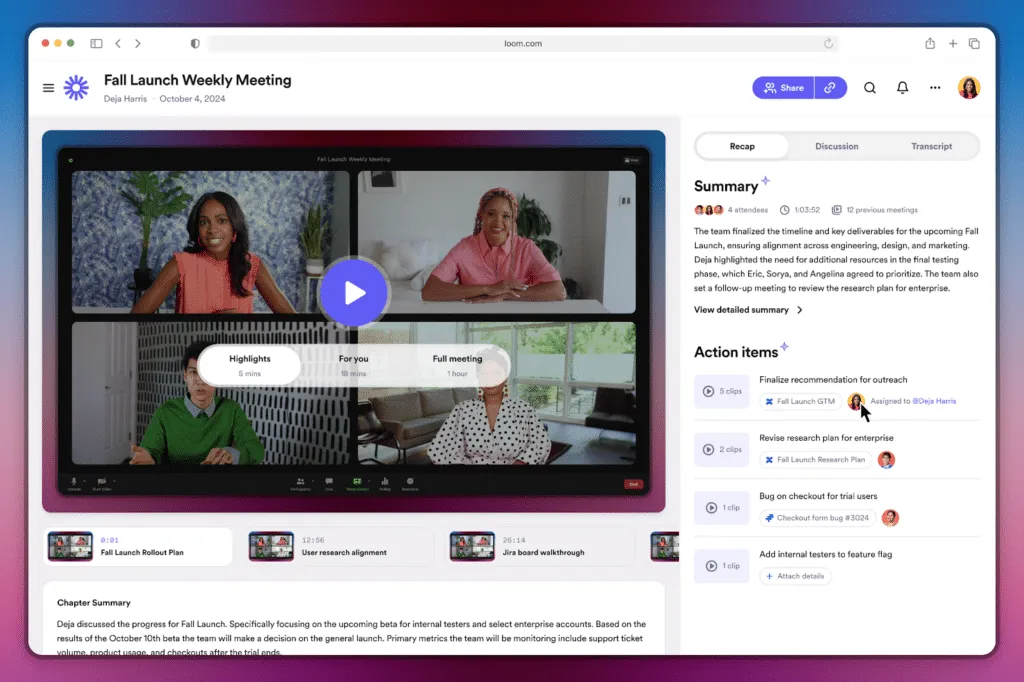Screen dimensions: 1024x682
Task: Select the For you viewing option
Action: point(353,365)
